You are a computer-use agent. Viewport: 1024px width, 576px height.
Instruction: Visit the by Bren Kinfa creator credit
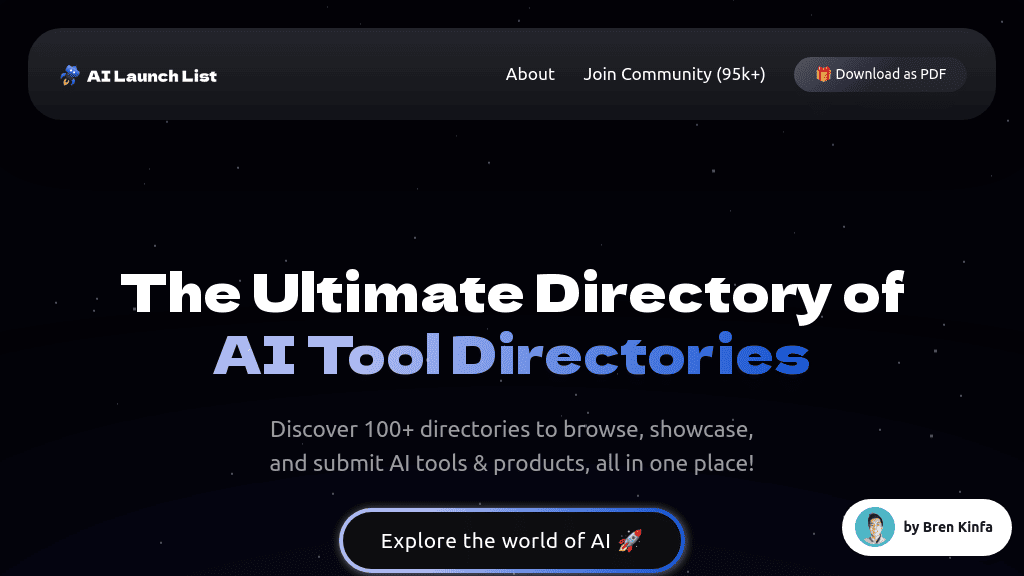click(946, 527)
